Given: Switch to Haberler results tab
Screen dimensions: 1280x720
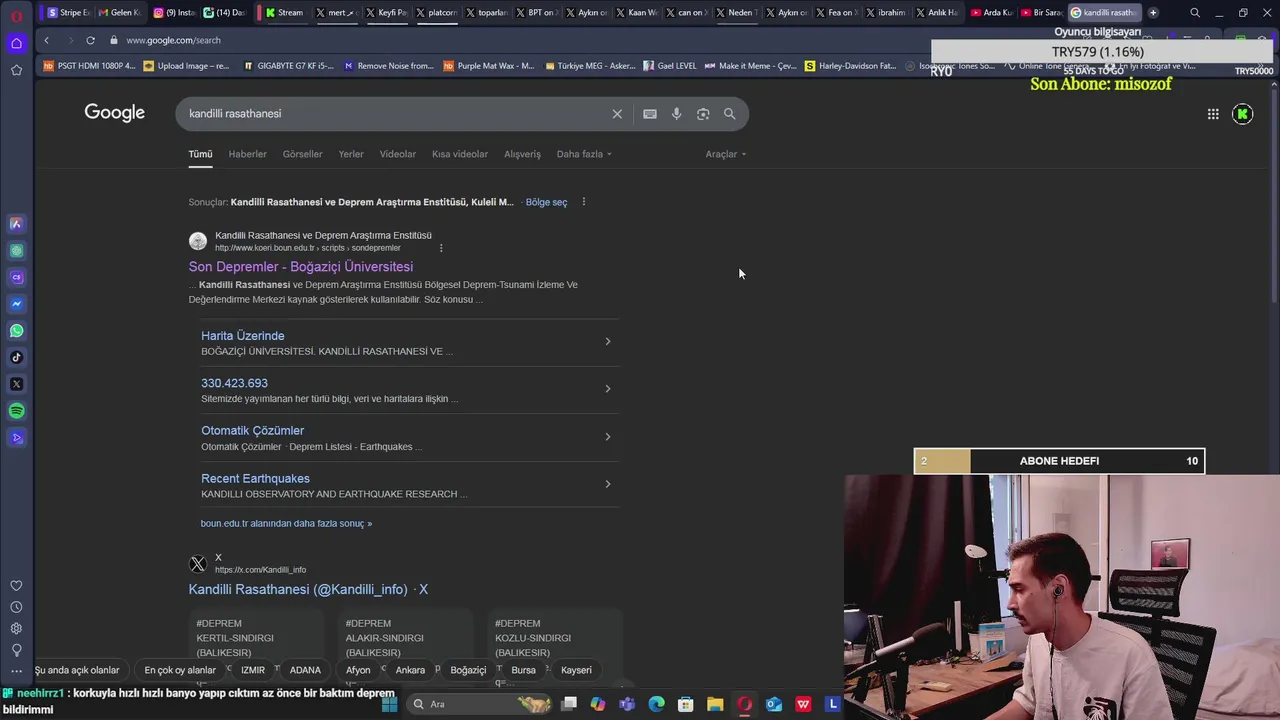Looking at the screenshot, I should point(247,154).
